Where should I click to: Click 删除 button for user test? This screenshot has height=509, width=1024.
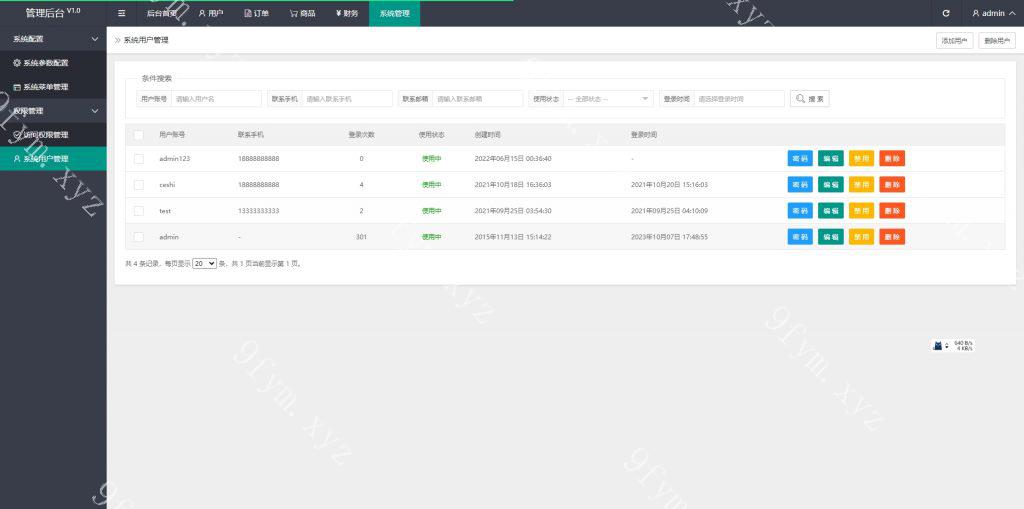pyautogui.click(x=892, y=210)
